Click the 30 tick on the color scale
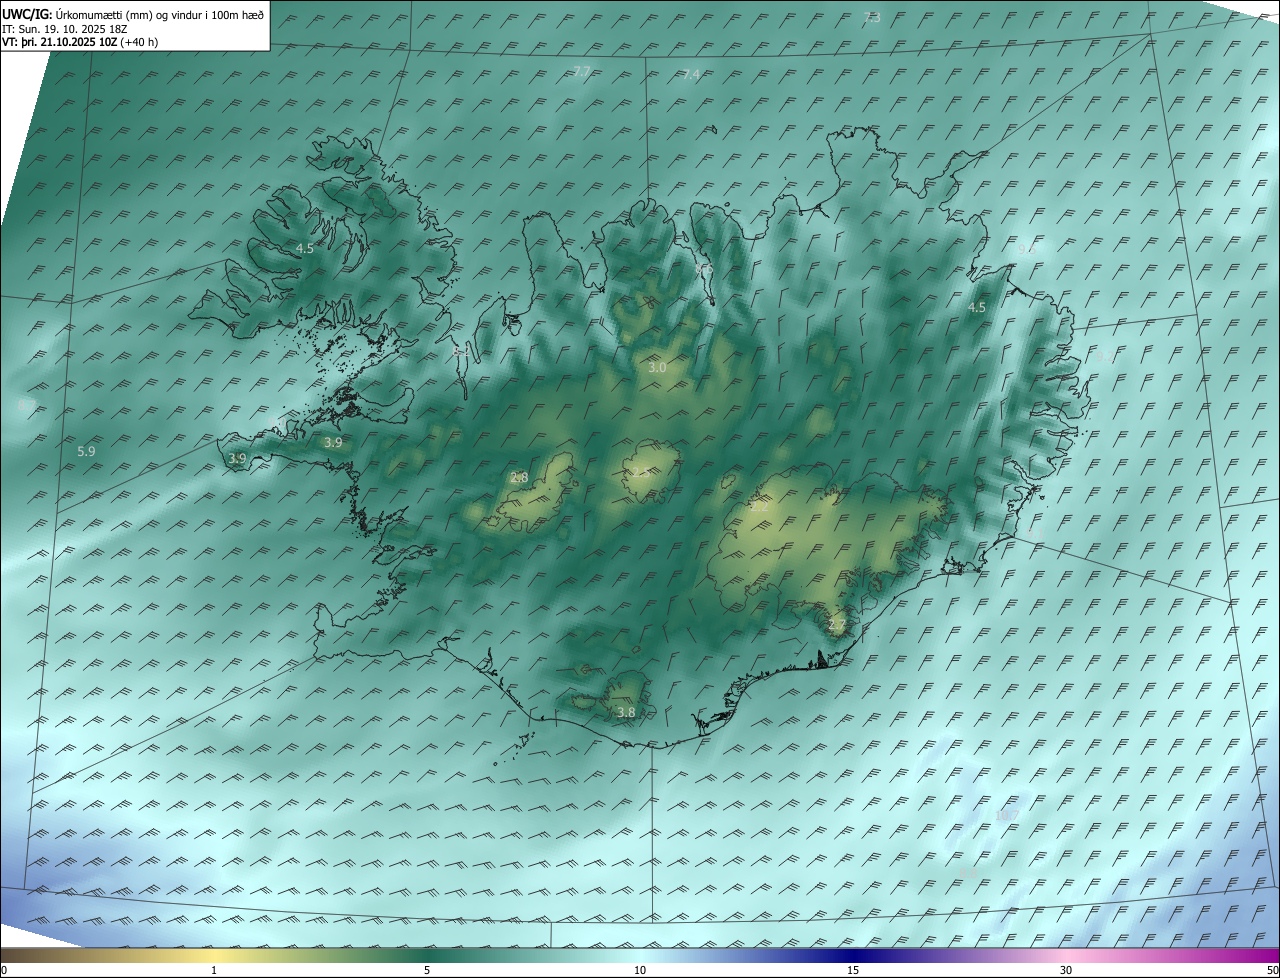This screenshot has width=1280, height=978. pos(1066,970)
